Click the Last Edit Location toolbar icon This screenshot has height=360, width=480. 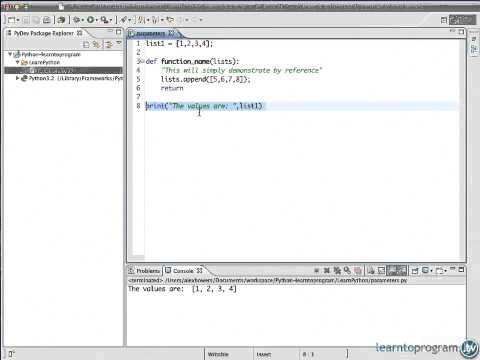tap(170, 20)
